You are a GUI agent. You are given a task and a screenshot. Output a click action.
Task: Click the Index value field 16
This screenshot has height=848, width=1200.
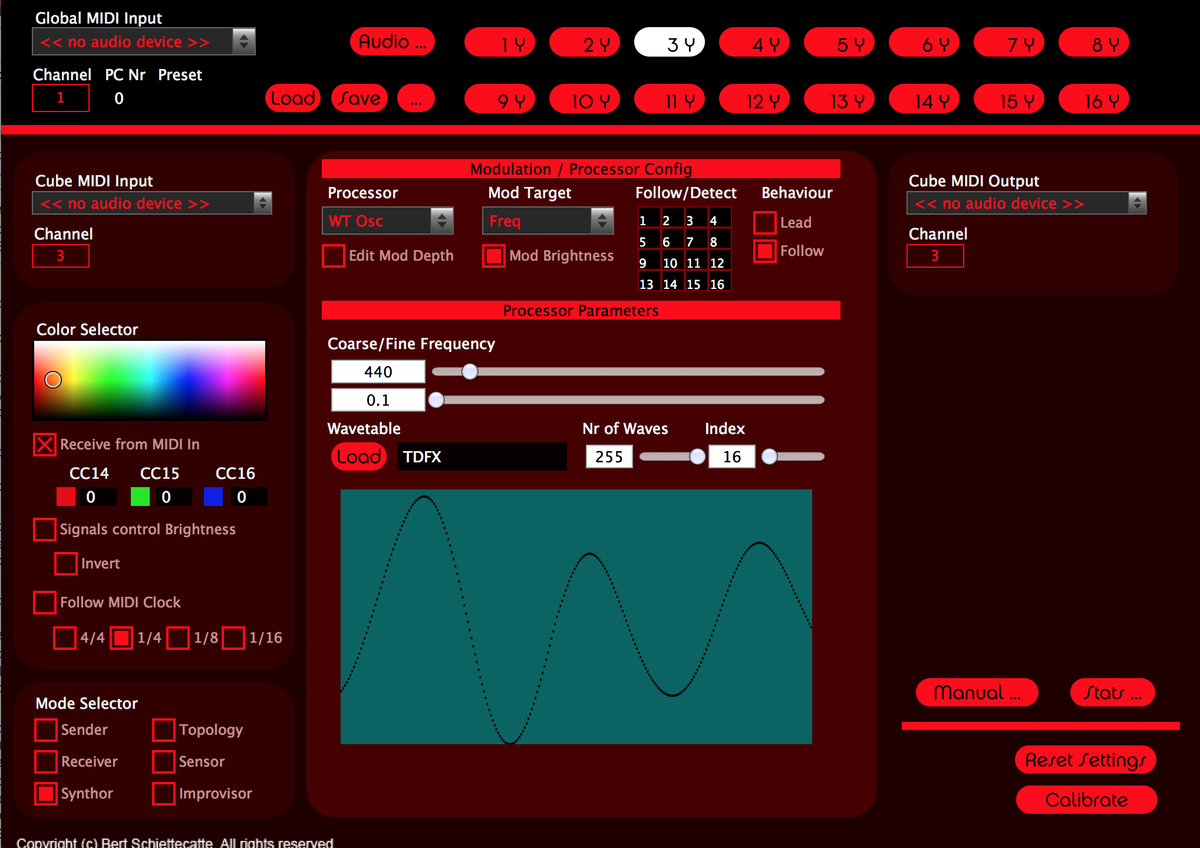pos(732,457)
